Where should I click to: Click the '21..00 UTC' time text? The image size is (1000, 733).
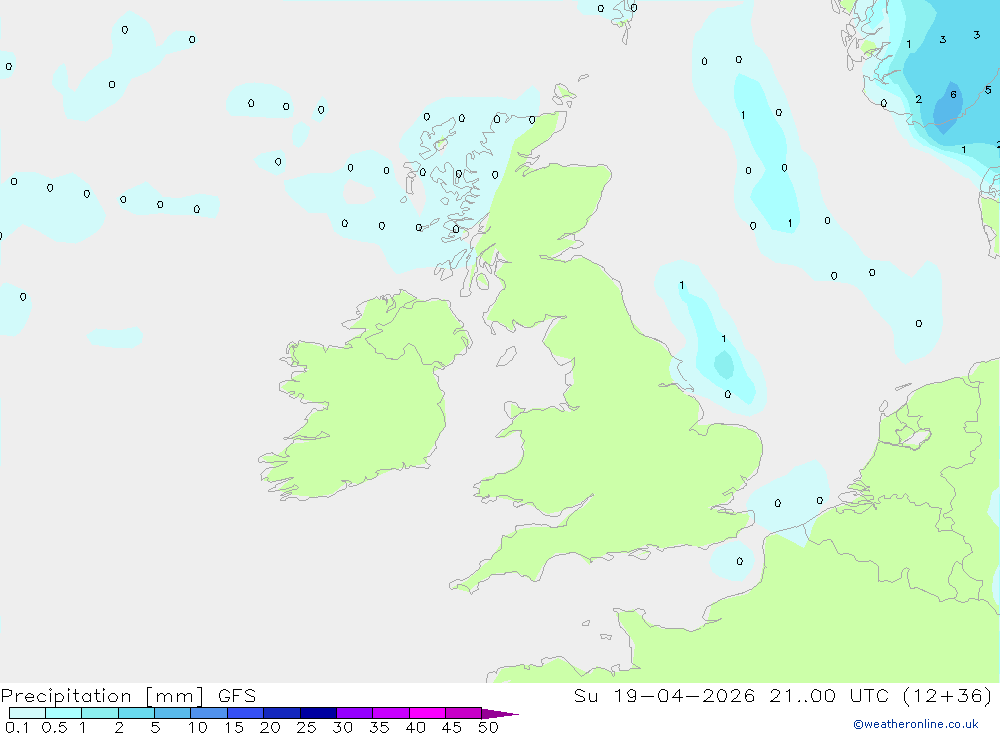(x=829, y=695)
